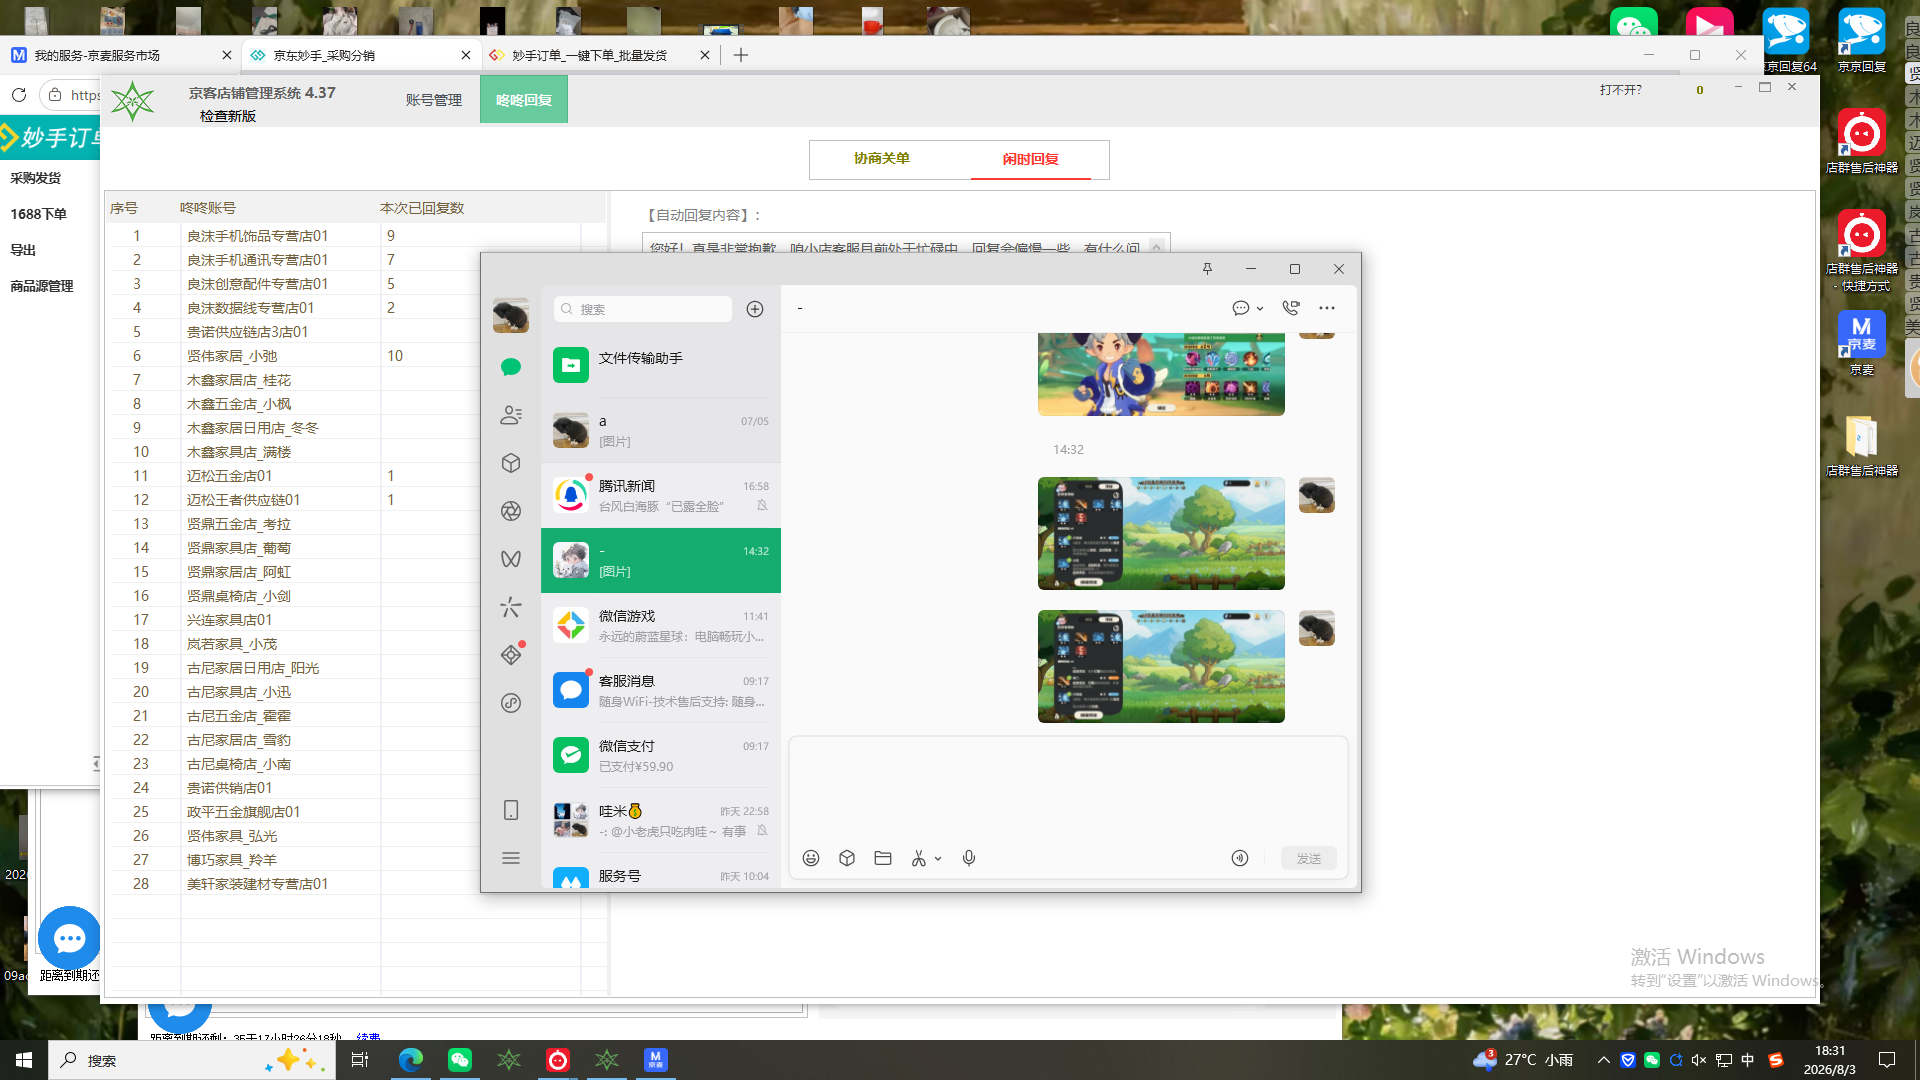Show hidden tray icons chevron
This screenshot has width=1920, height=1080.
coord(1604,1060)
